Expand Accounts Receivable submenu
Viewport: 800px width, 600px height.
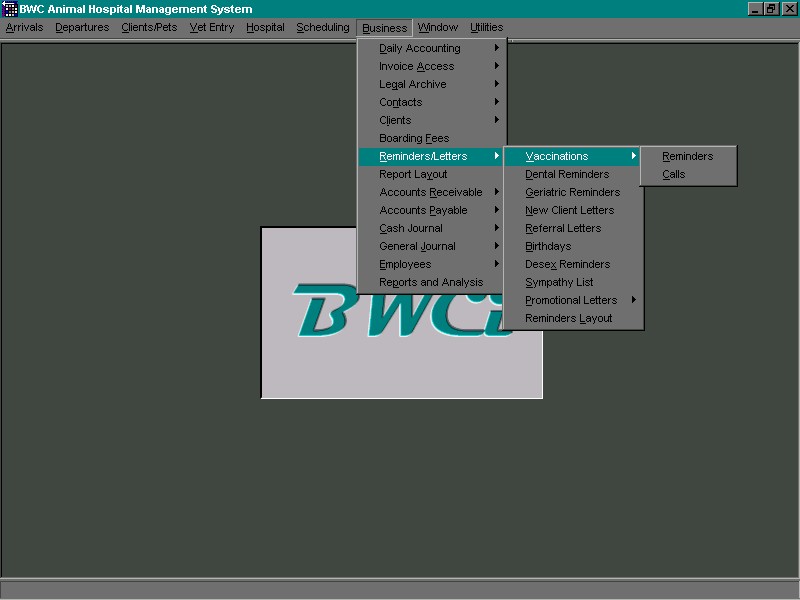(432, 192)
